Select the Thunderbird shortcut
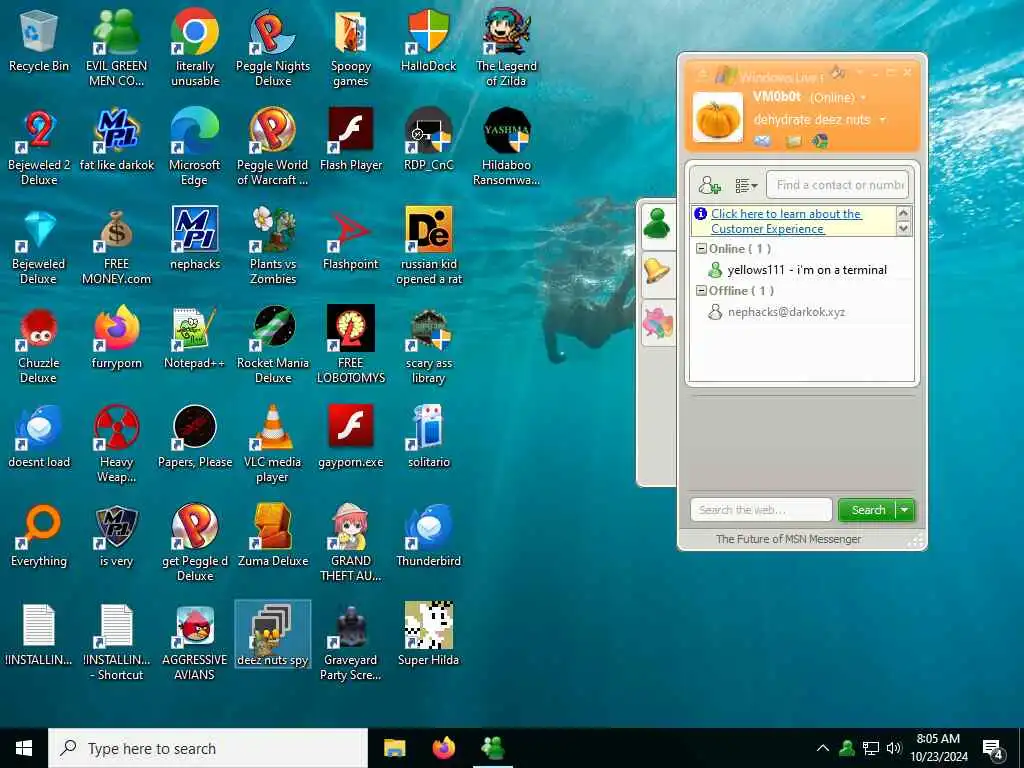 point(428,537)
